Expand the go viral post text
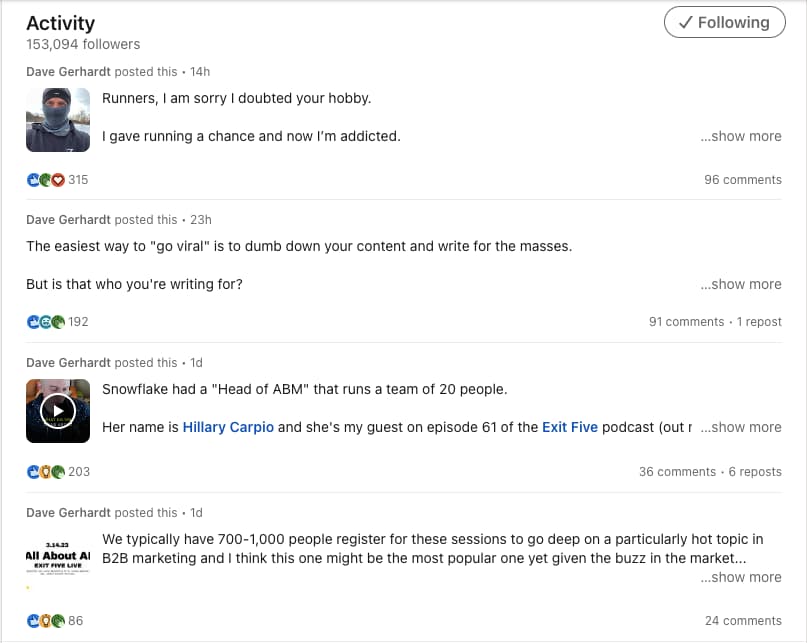Screen dimensions: 807x643 click(x=741, y=284)
